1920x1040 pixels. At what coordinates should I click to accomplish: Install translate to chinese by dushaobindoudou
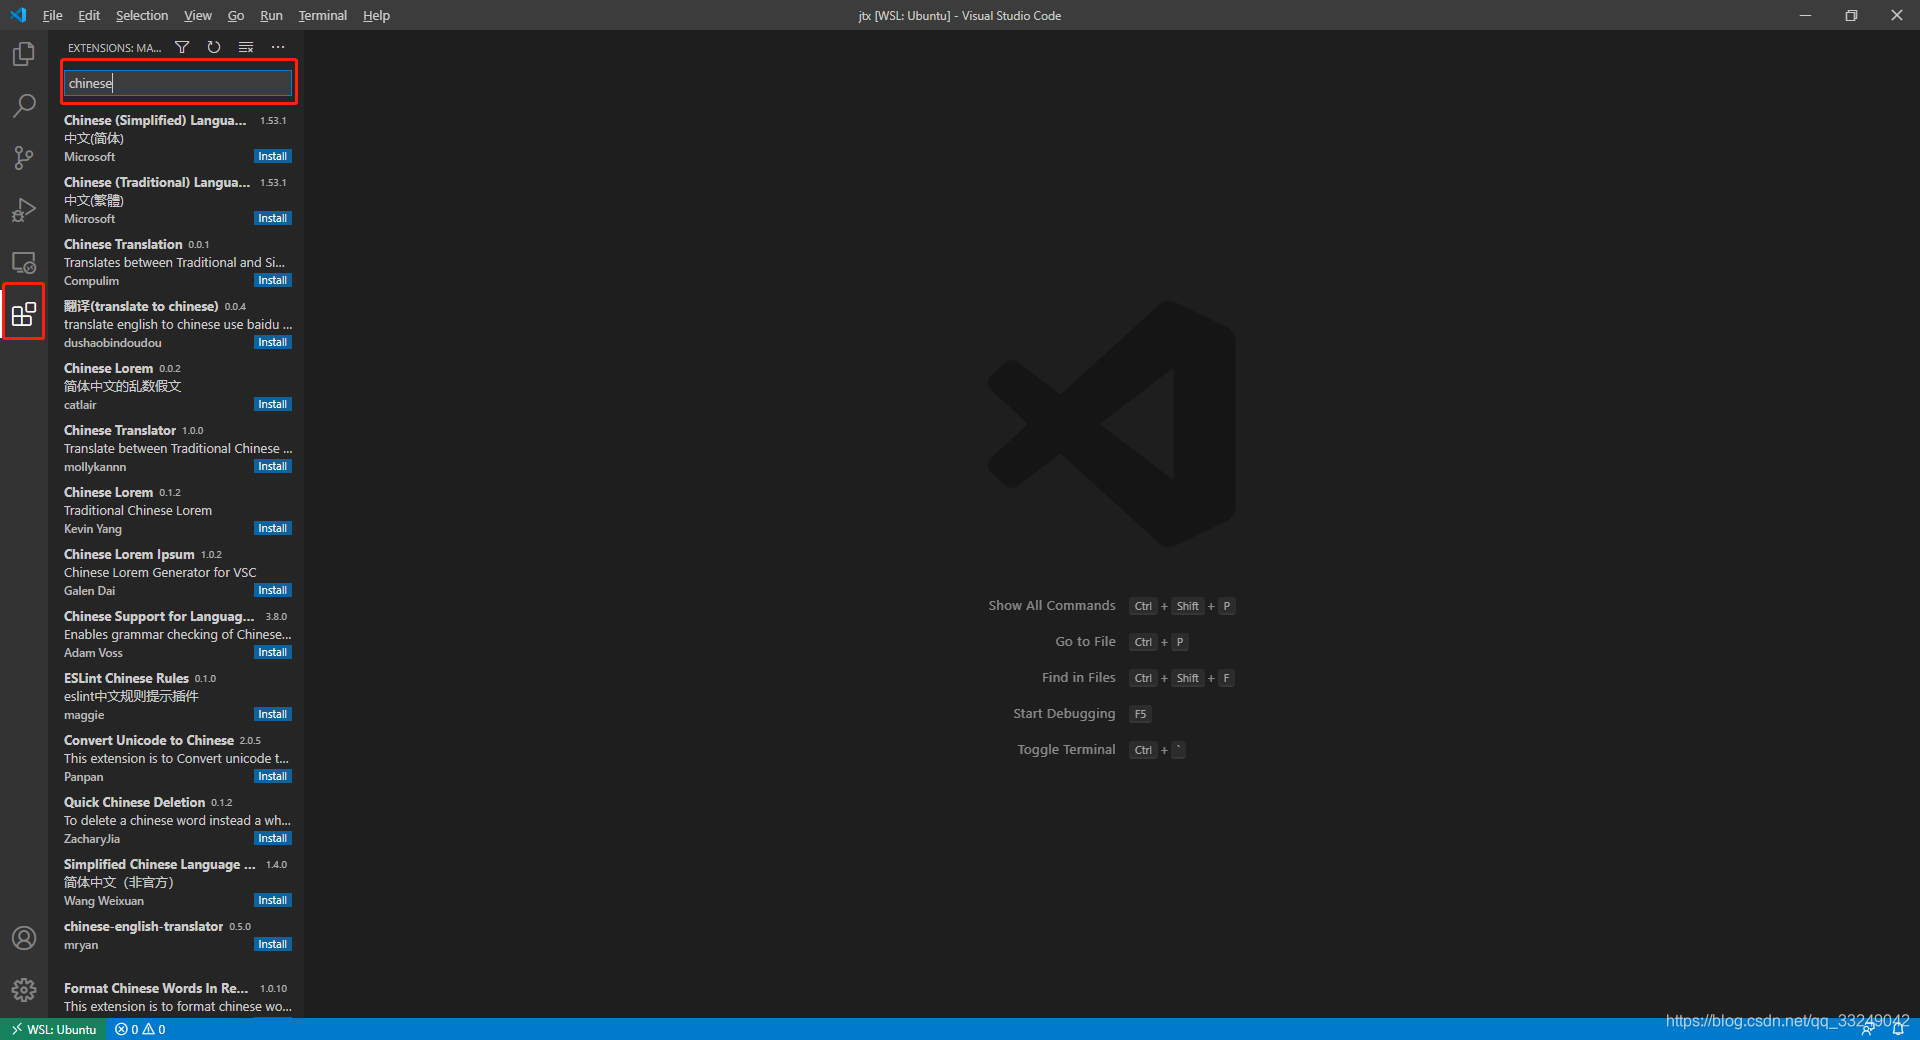click(272, 342)
